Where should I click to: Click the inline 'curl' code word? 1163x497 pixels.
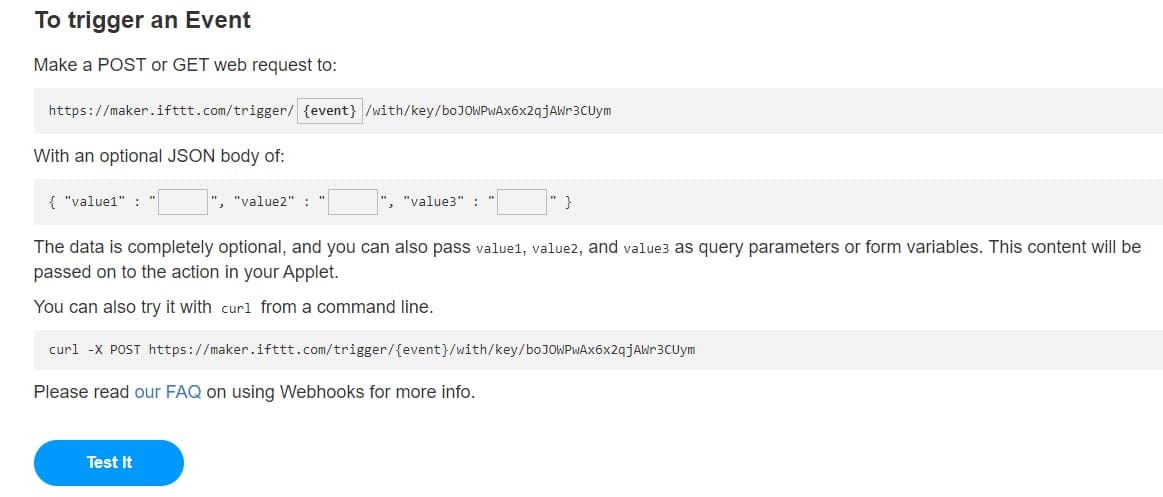(x=236, y=308)
